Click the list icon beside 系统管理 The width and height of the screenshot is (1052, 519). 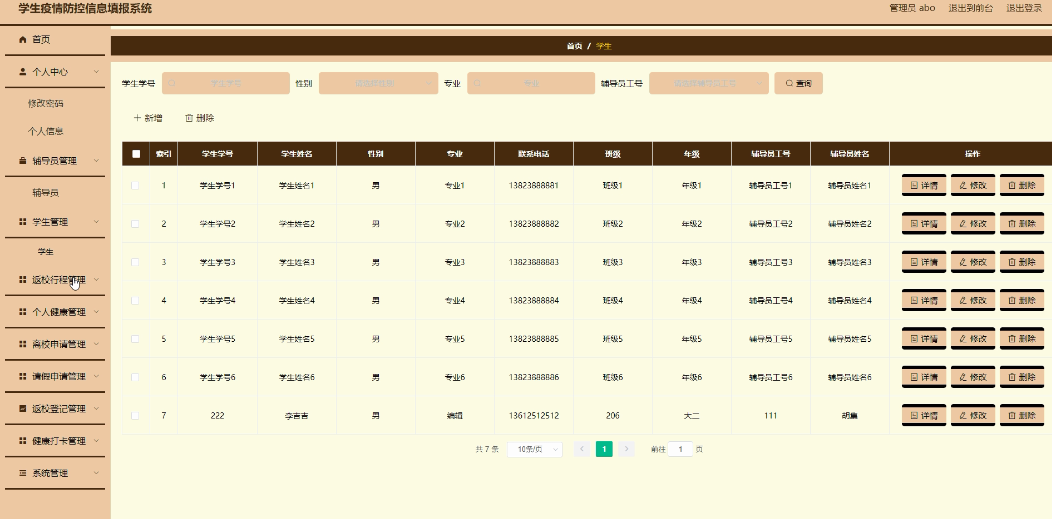coord(22,473)
